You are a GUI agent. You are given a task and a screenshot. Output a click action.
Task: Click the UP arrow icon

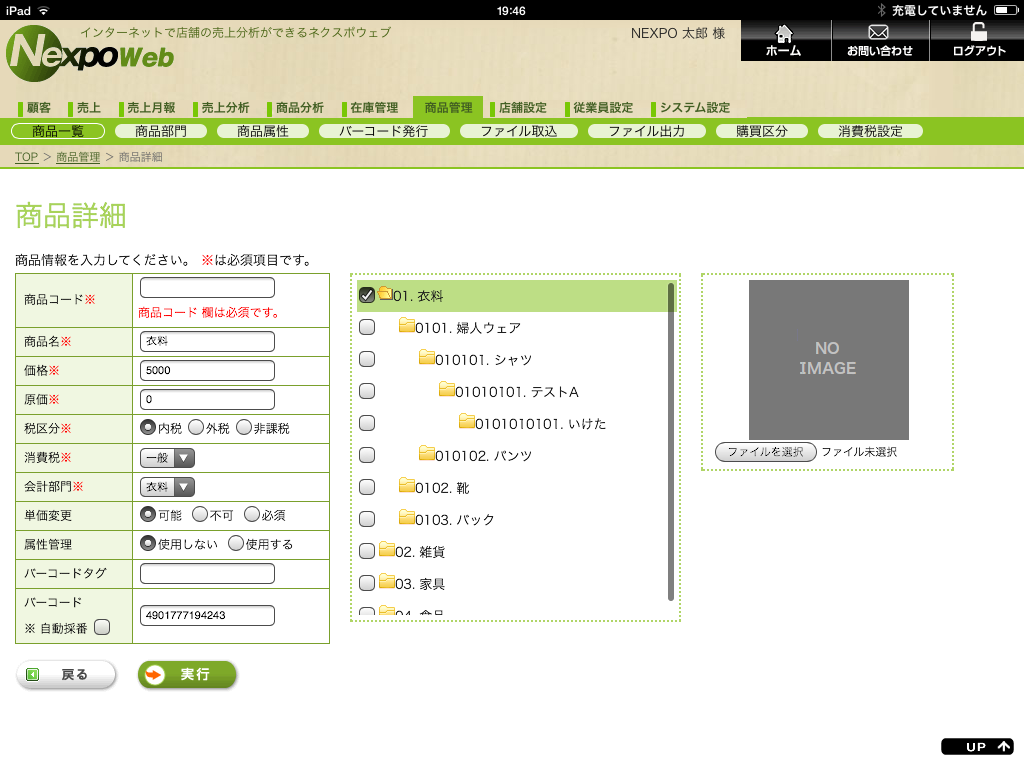click(x=1004, y=746)
